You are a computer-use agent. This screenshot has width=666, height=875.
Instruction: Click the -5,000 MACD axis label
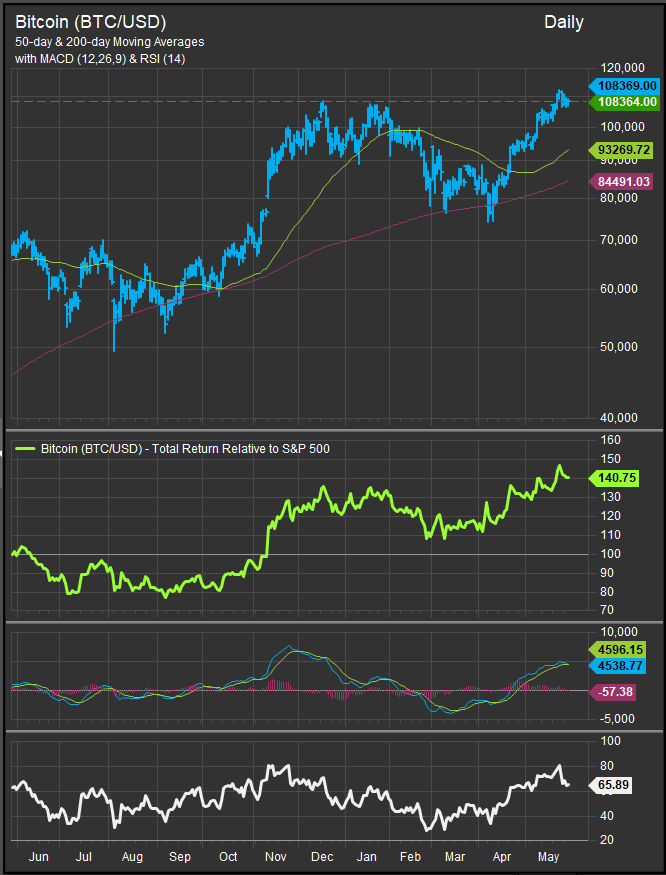point(617,719)
